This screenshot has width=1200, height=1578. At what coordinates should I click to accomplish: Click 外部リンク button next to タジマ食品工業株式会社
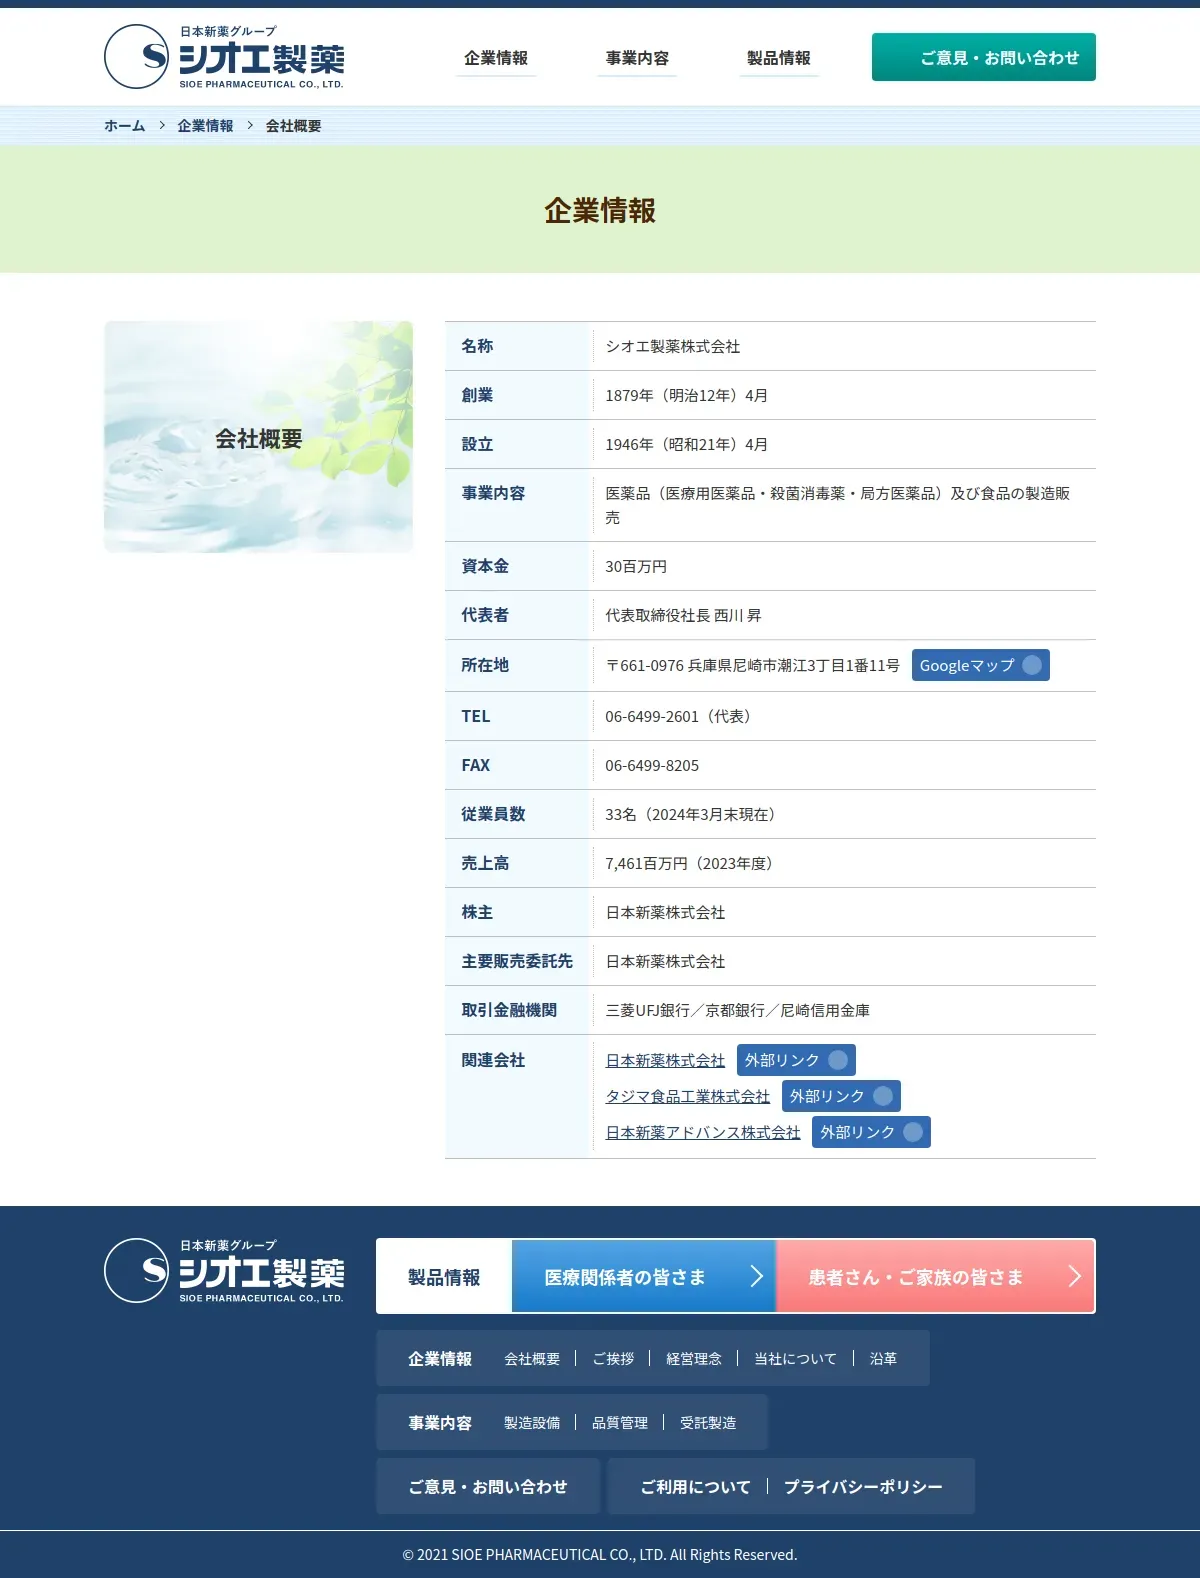click(x=841, y=1096)
